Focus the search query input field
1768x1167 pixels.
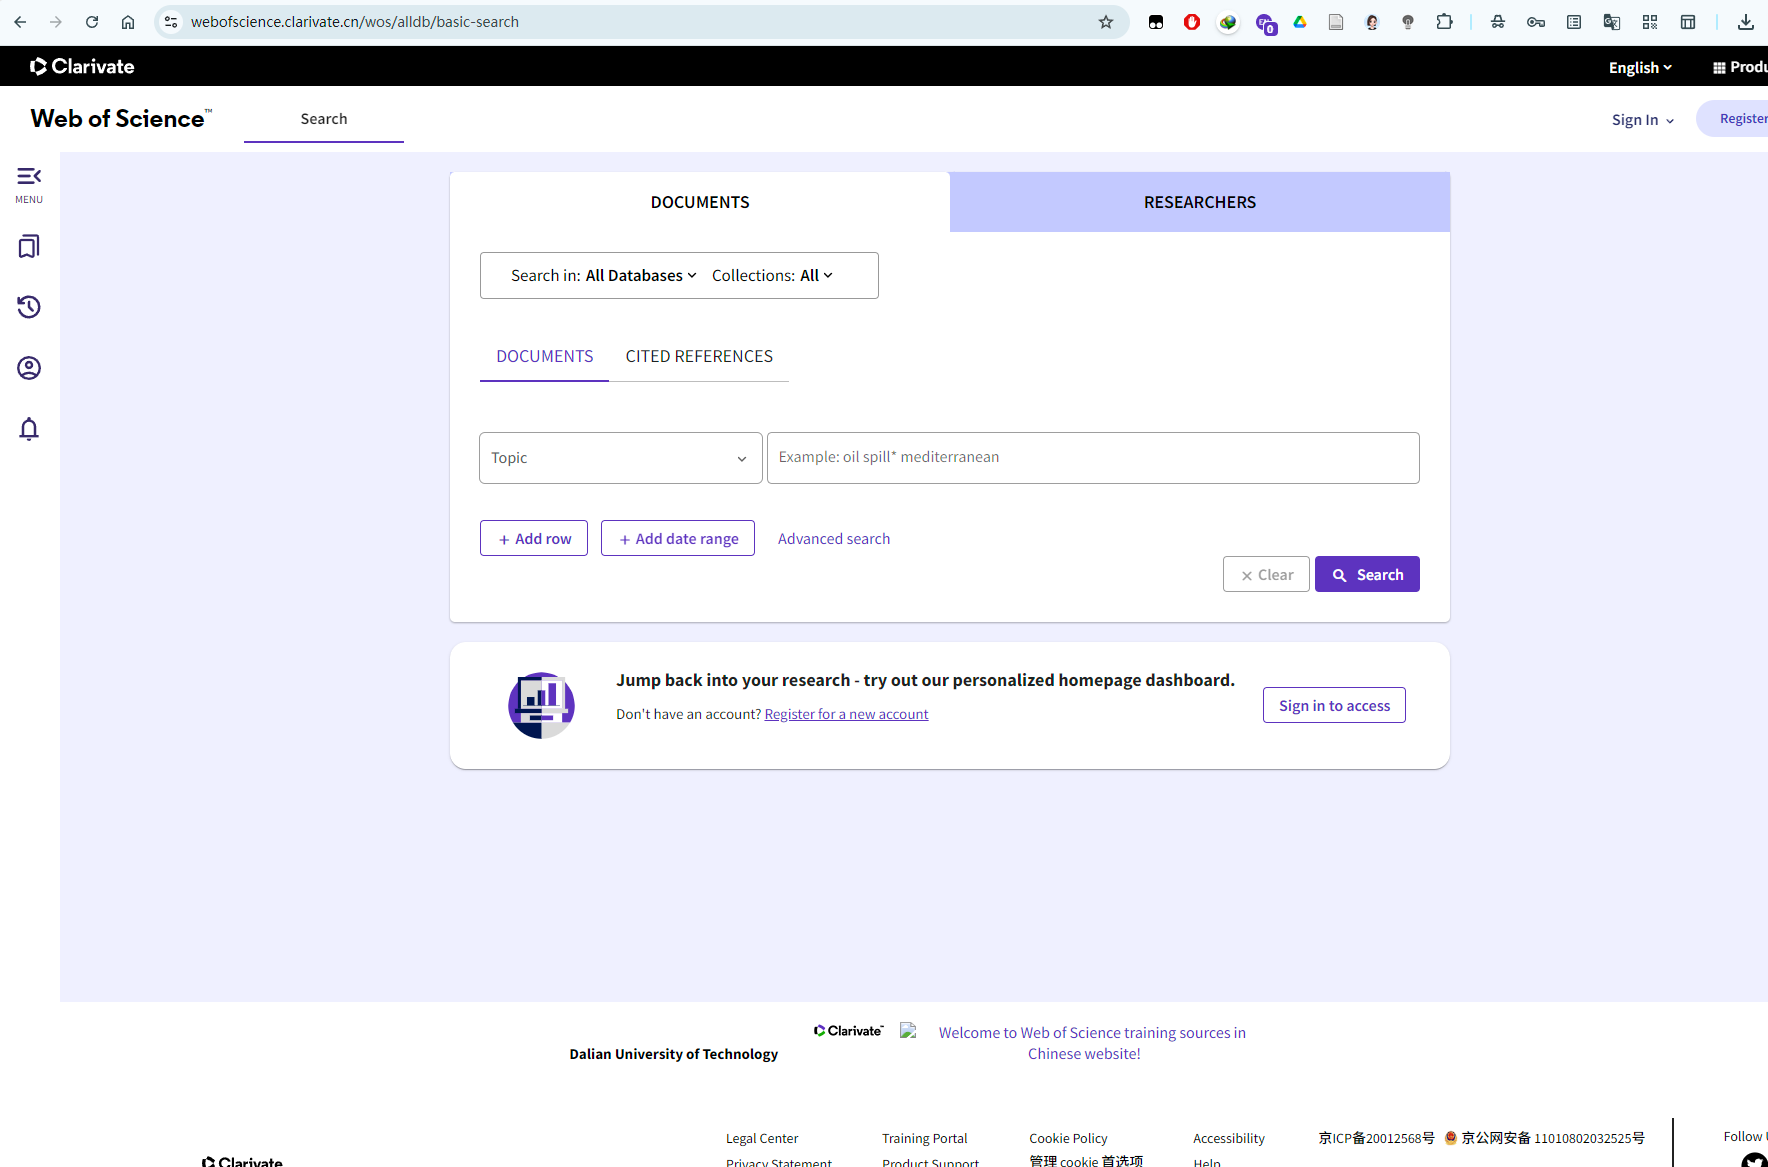tap(1093, 458)
